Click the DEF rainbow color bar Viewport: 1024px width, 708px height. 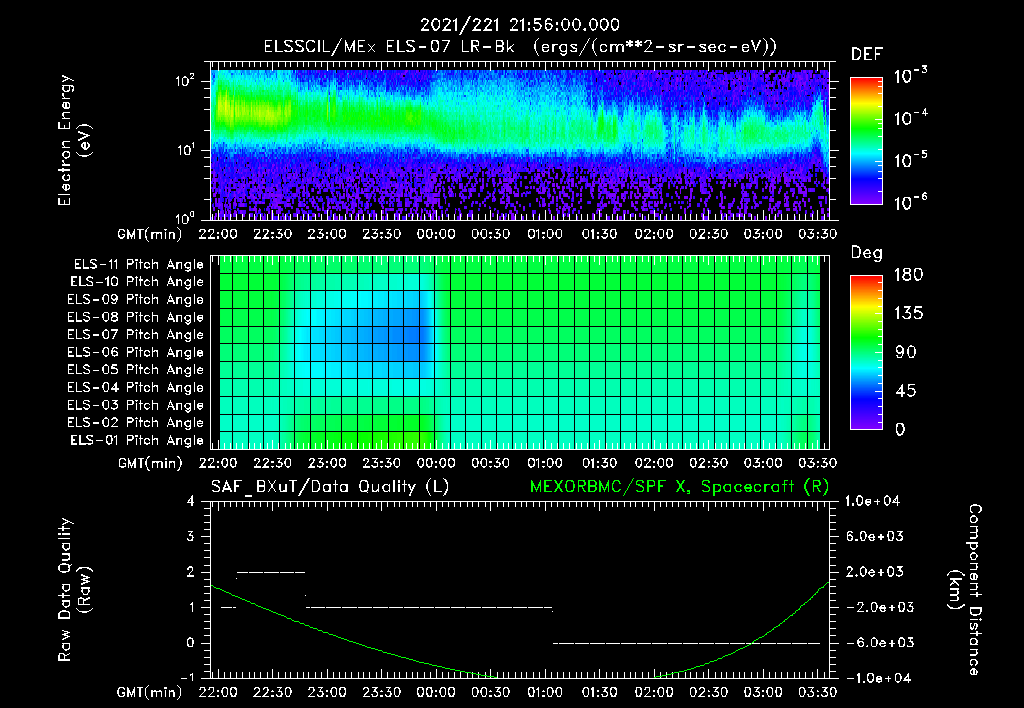click(866, 141)
